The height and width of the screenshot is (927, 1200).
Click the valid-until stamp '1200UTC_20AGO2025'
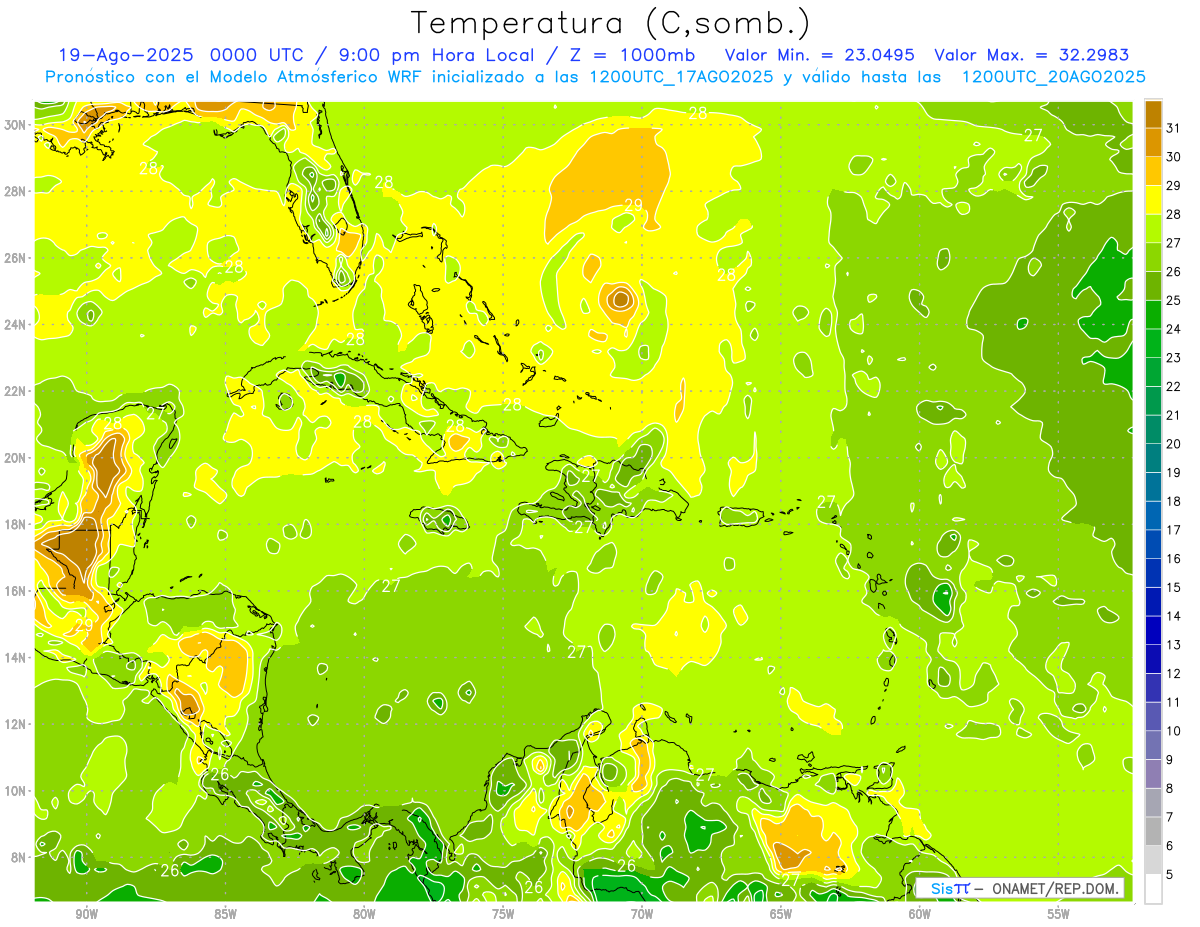coord(1053,77)
